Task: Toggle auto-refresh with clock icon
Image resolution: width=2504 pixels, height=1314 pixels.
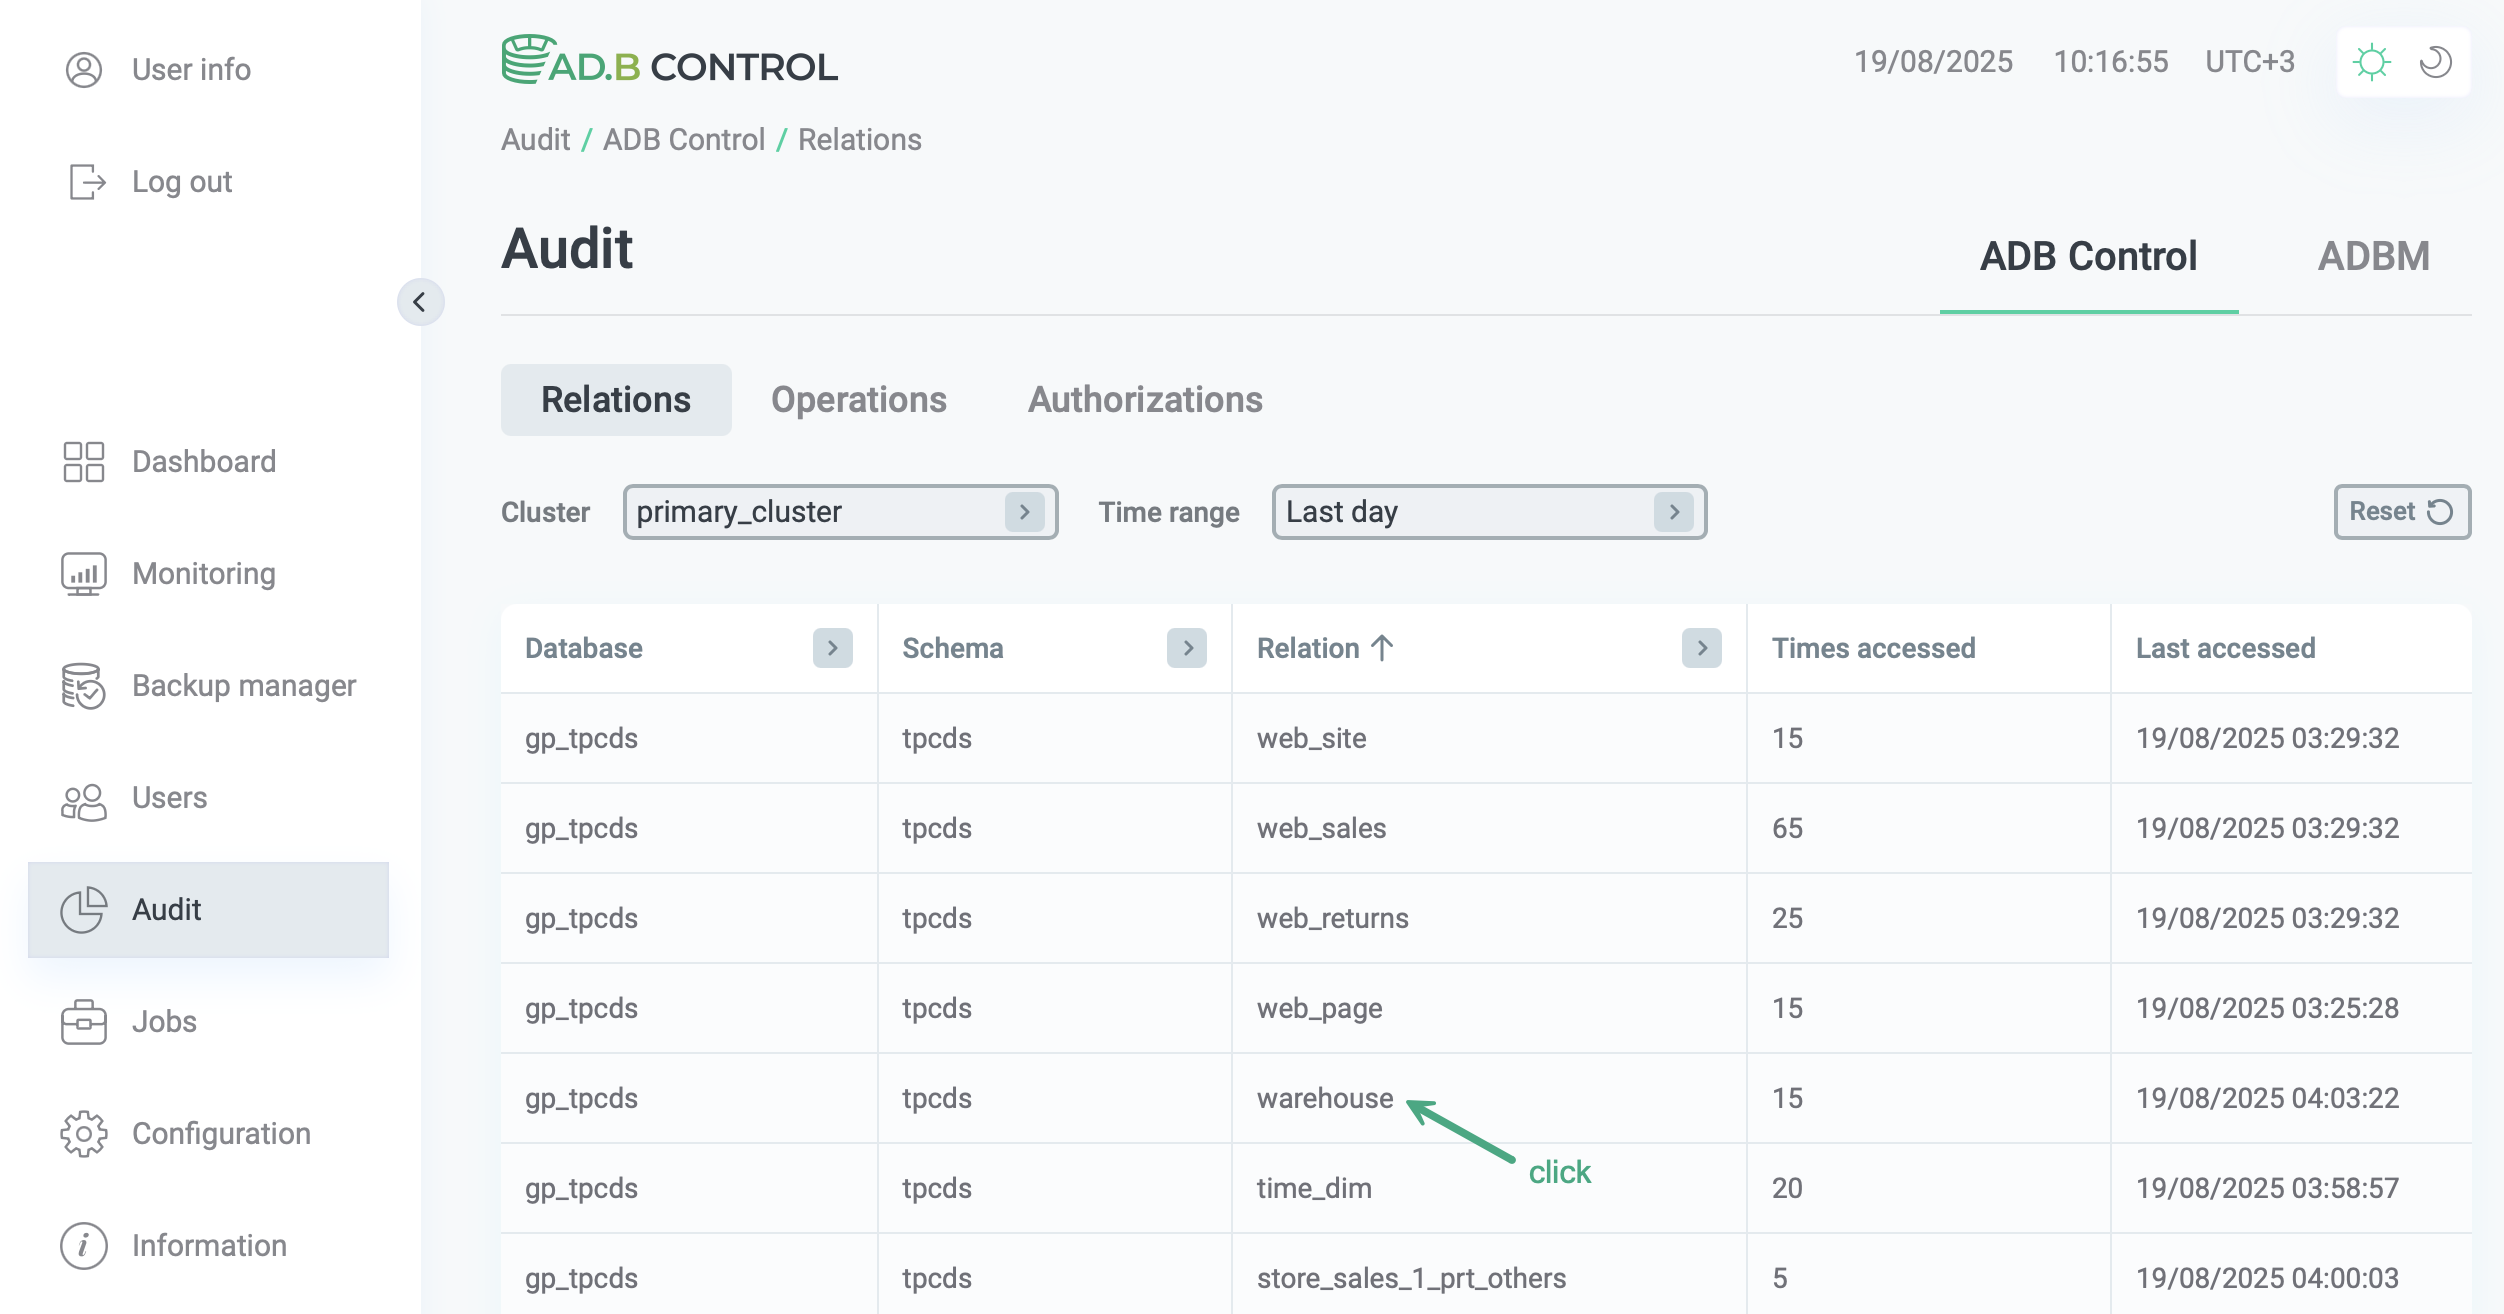Action: point(2437,62)
